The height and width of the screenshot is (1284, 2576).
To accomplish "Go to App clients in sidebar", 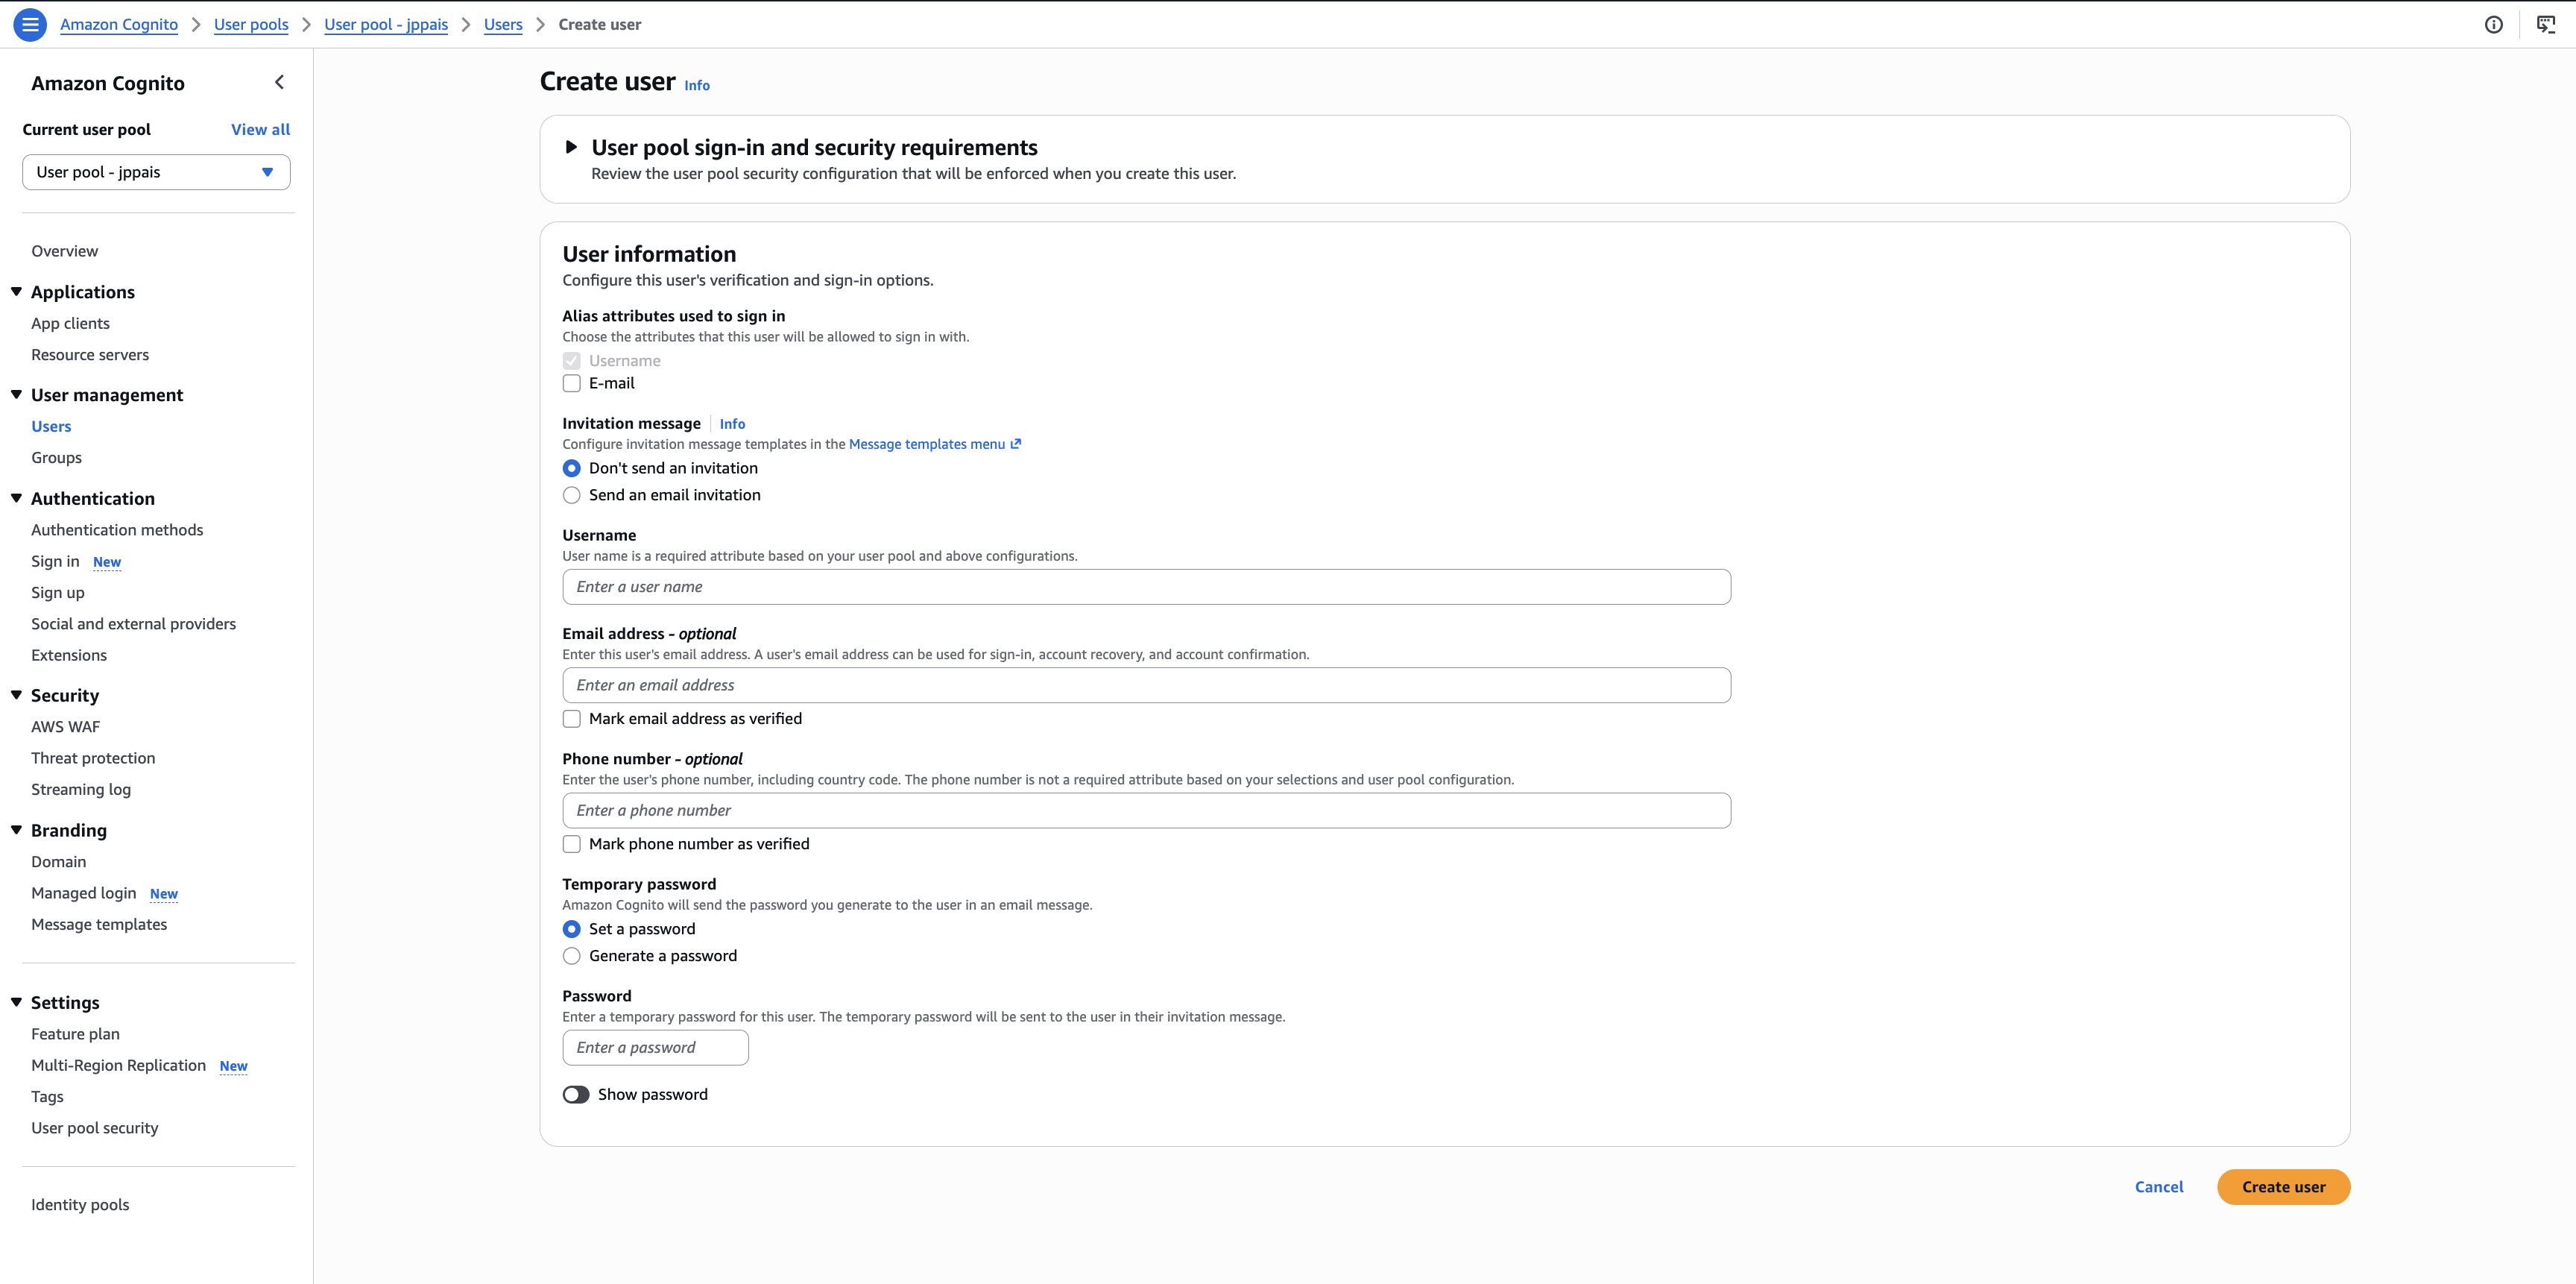I will point(70,323).
